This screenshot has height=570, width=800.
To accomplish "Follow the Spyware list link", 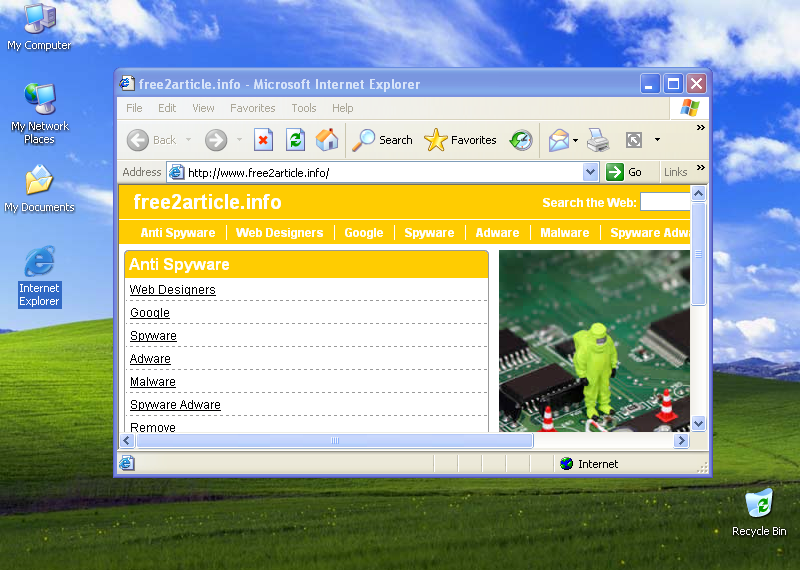I will [x=153, y=336].
